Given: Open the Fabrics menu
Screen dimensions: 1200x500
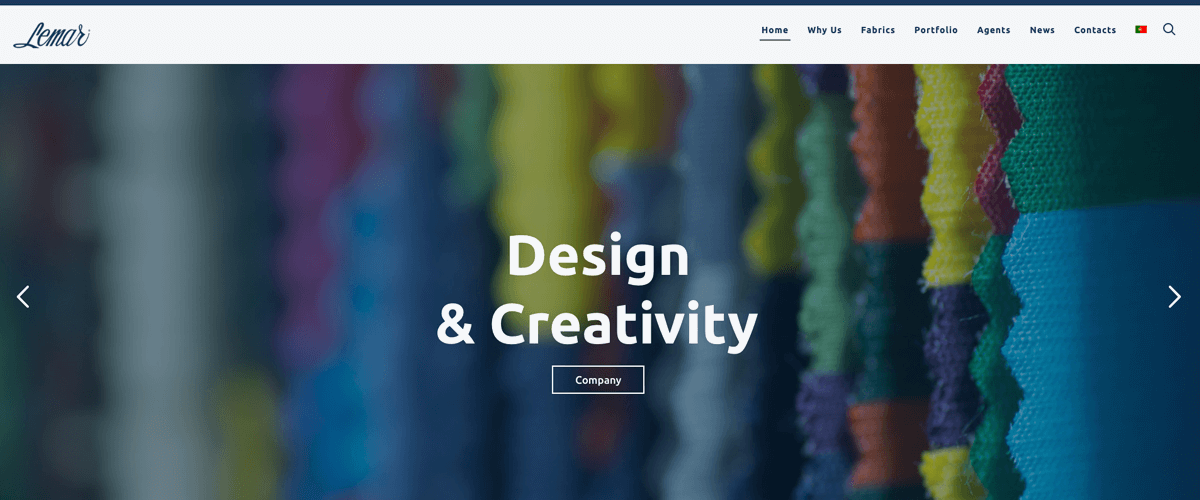Looking at the screenshot, I should [878, 30].
